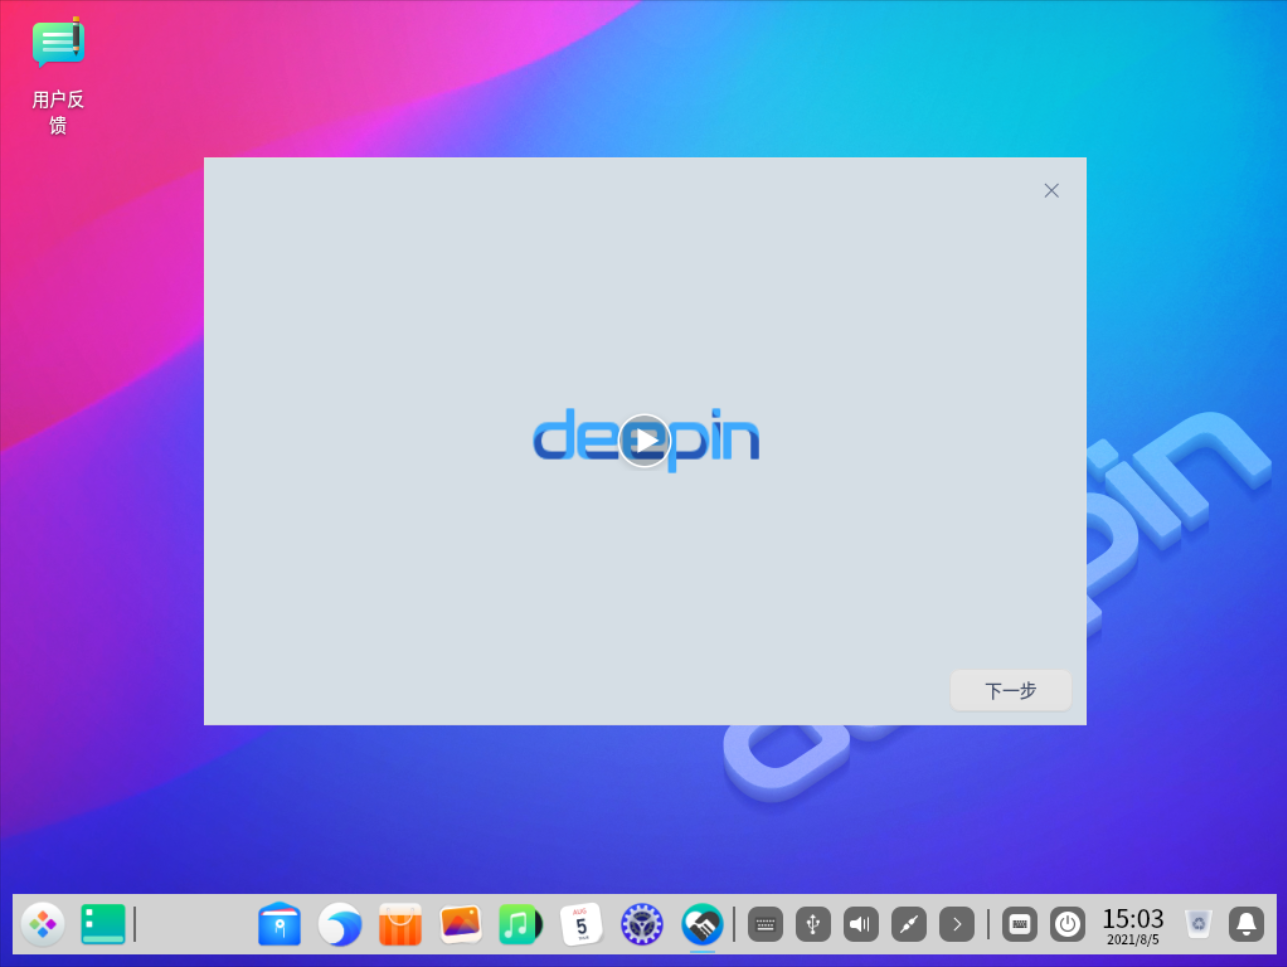Open the orange shopping bag app store
The width and height of the screenshot is (1287, 967).
(x=400, y=924)
